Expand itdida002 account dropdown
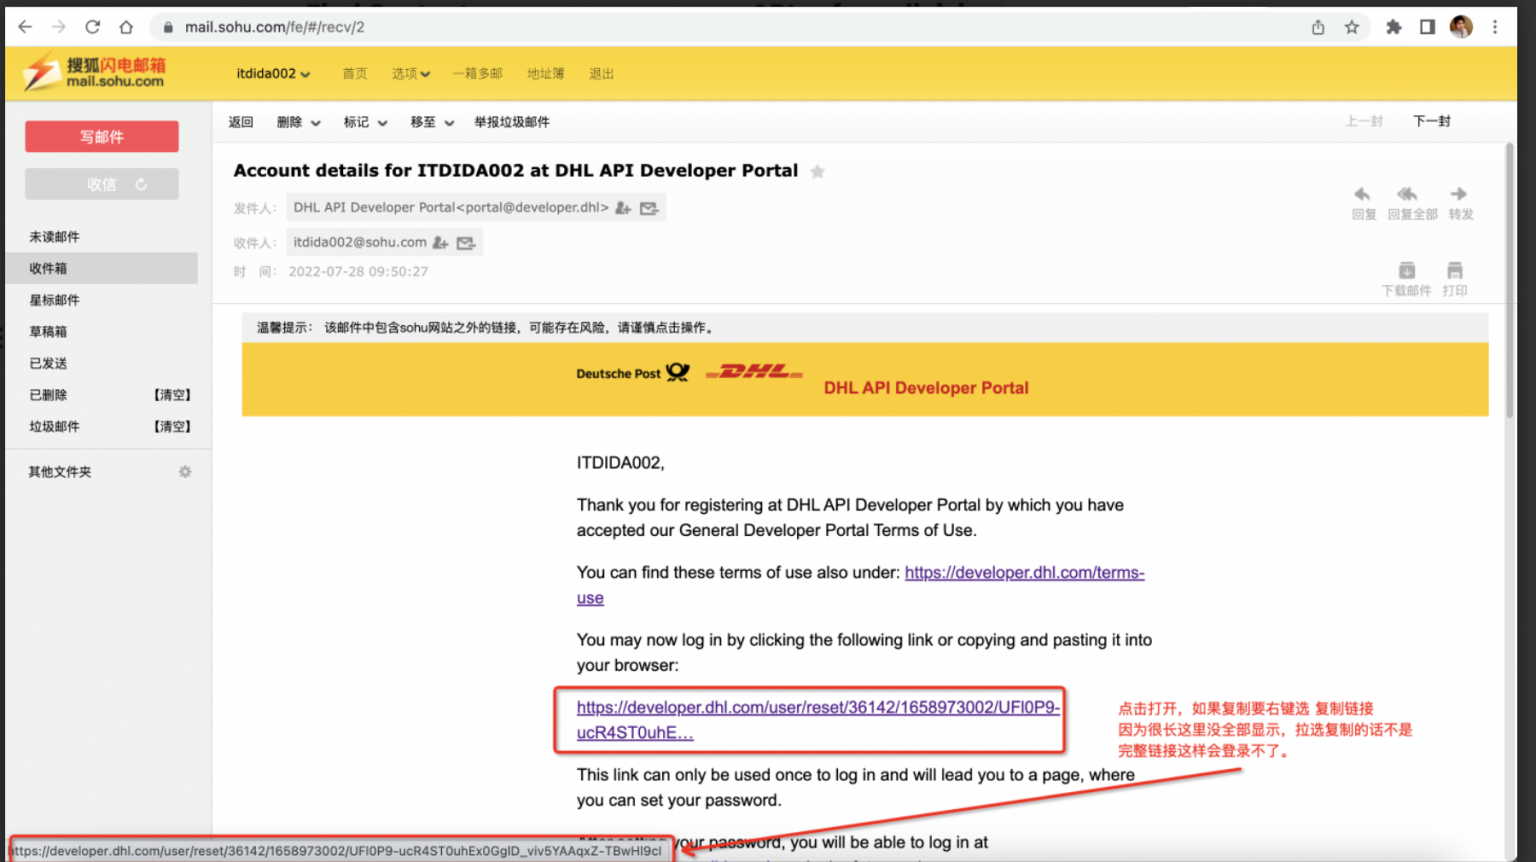The width and height of the screenshot is (1536, 862). coord(273,74)
